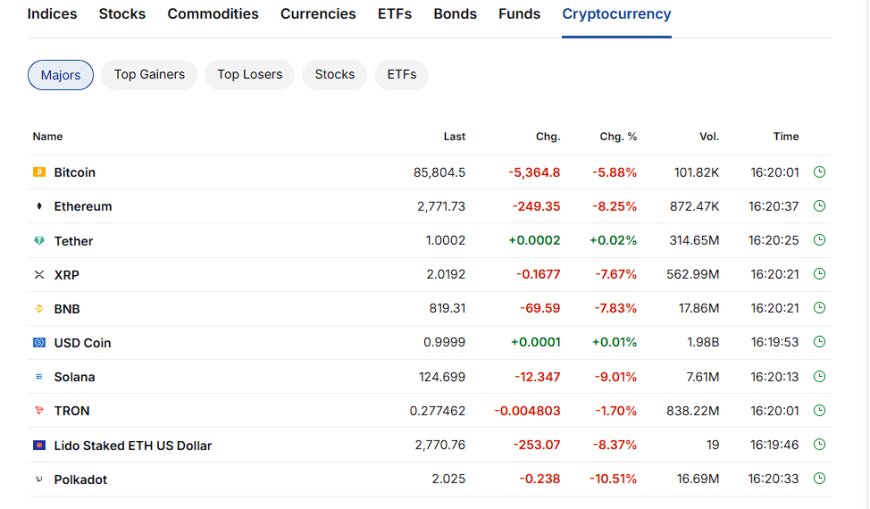Click the clock icon in BNB row

coord(820,308)
